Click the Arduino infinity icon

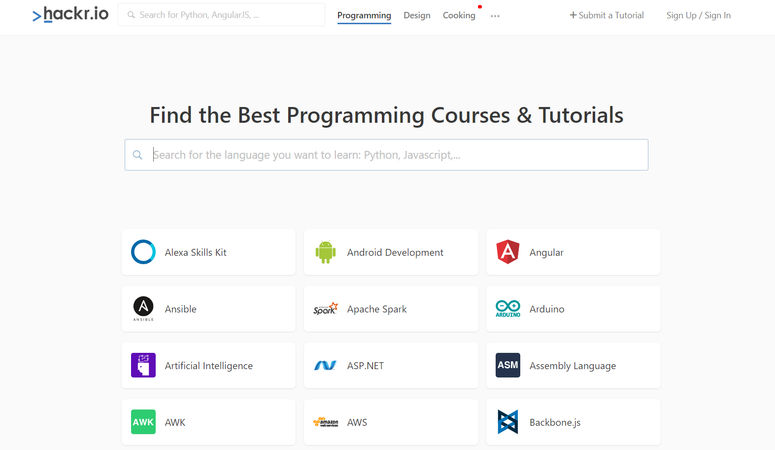[507, 309]
